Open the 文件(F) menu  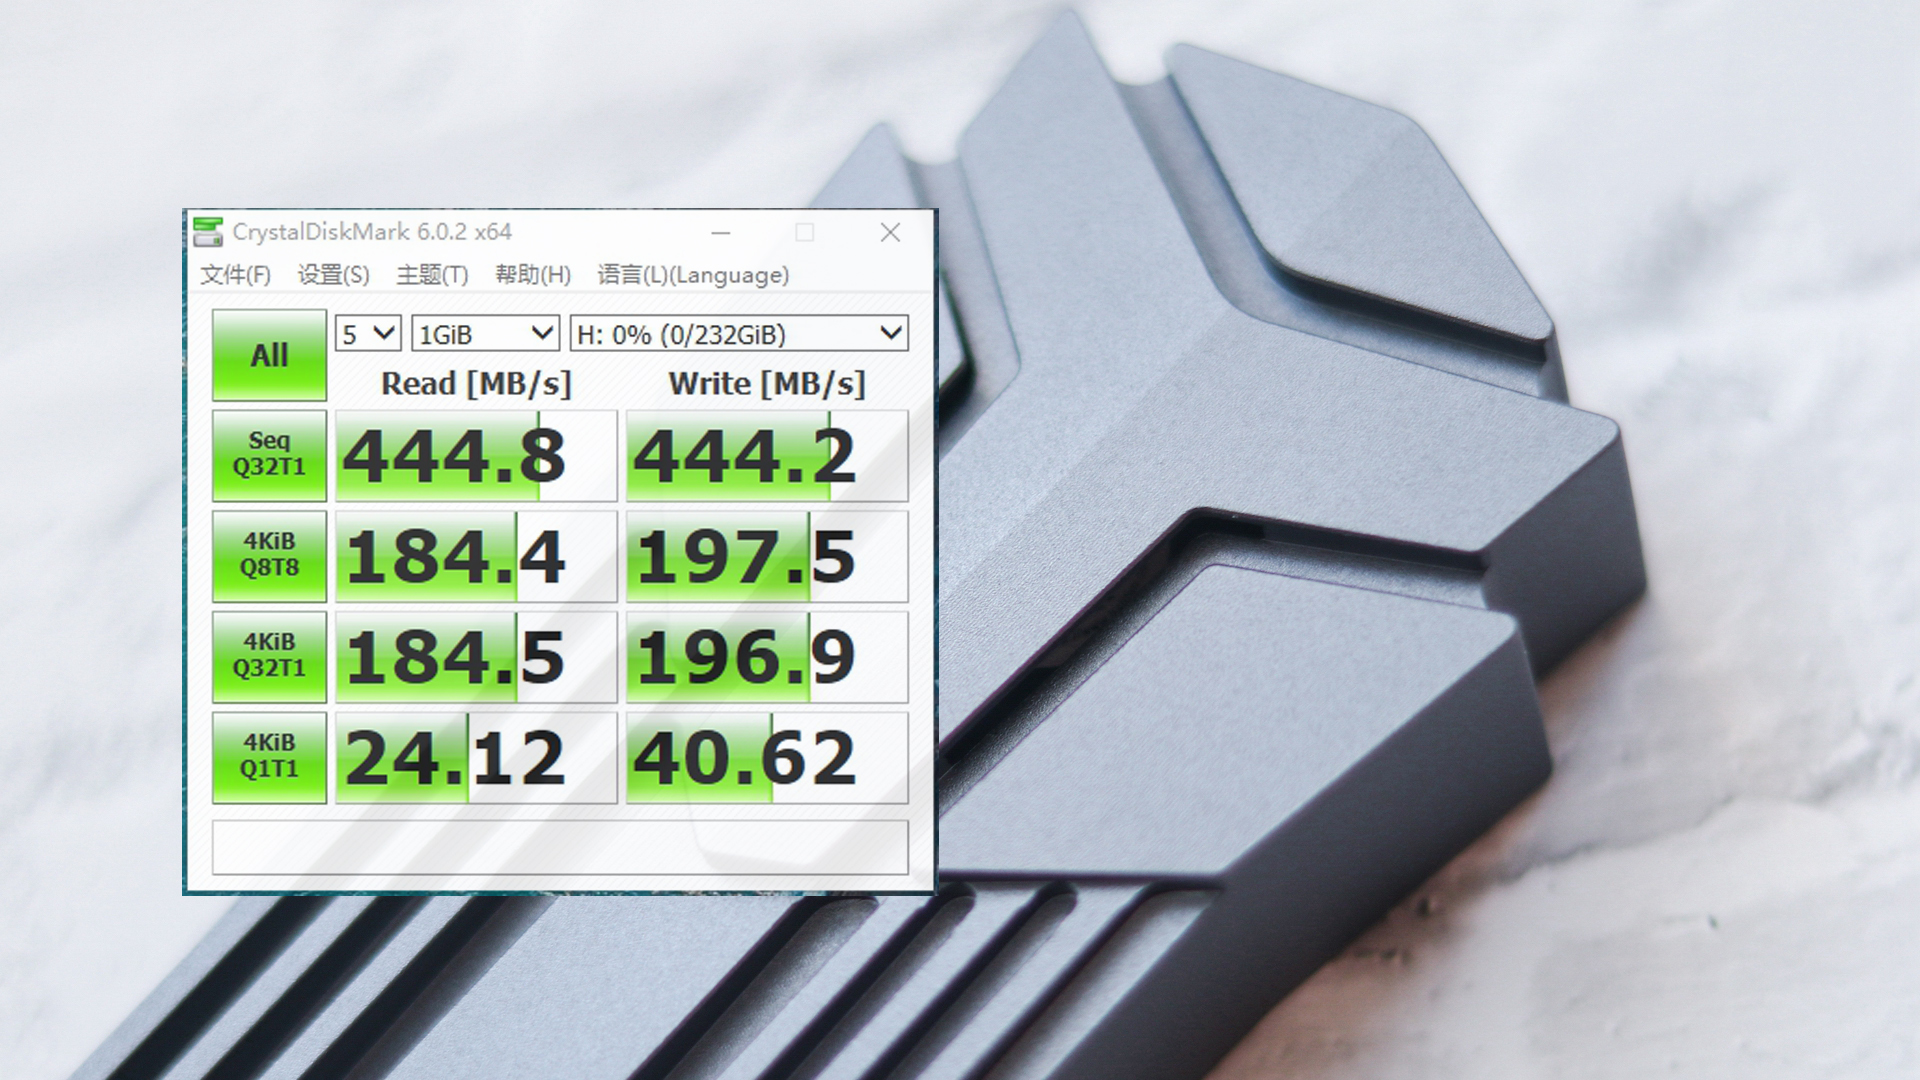(235, 275)
